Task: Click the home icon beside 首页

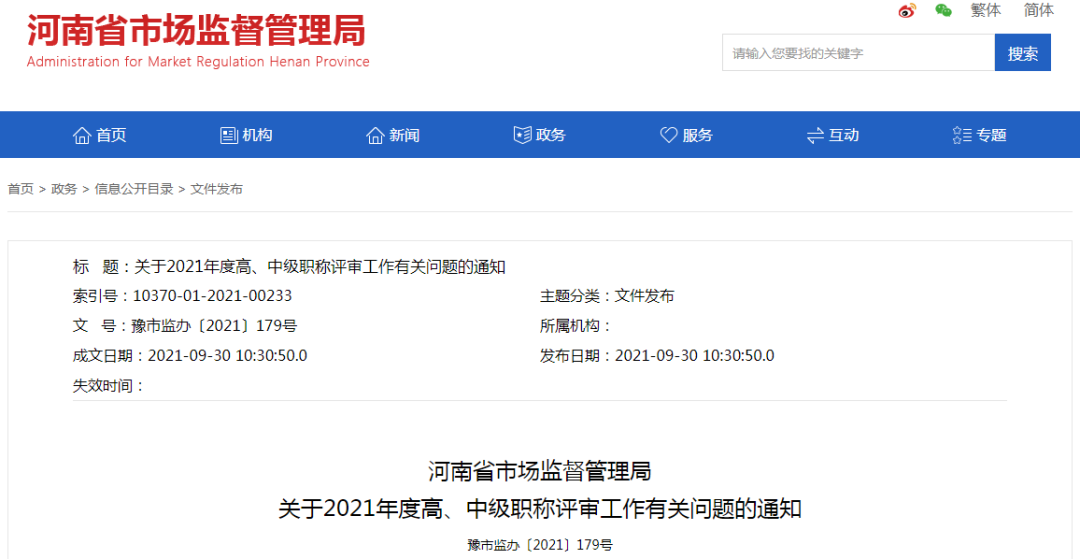Action: pos(82,135)
